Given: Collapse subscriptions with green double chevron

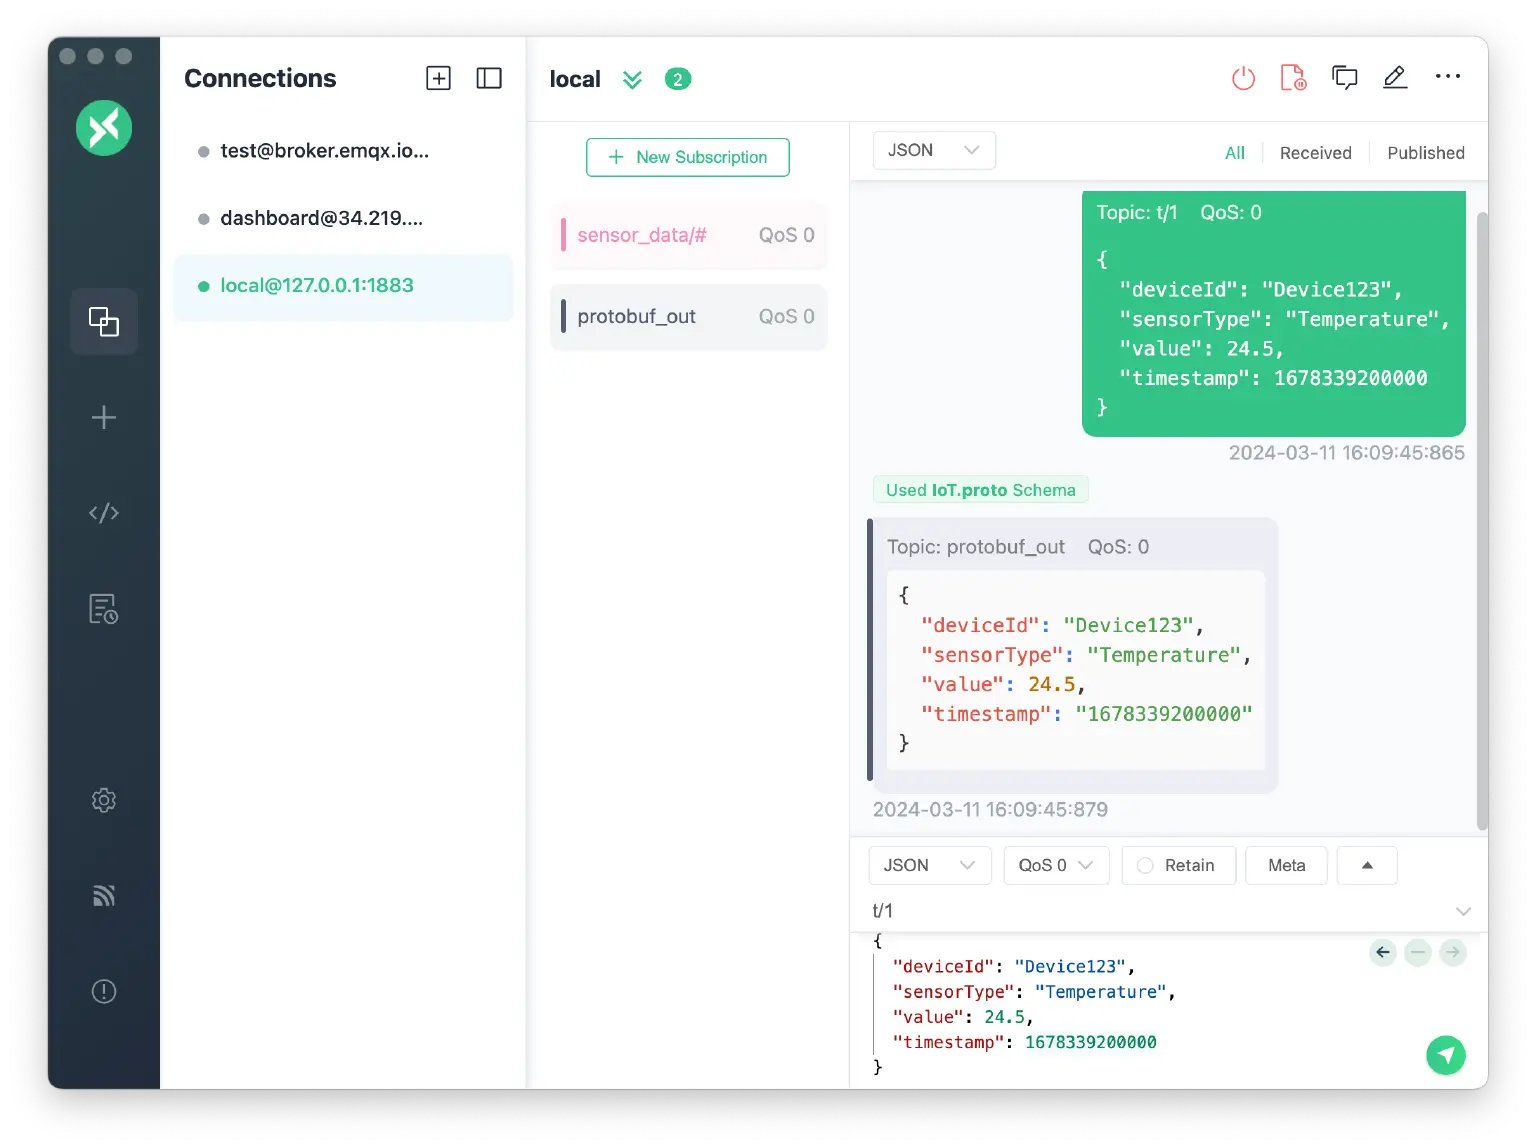Looking at the screenshot, I should 632,80.
